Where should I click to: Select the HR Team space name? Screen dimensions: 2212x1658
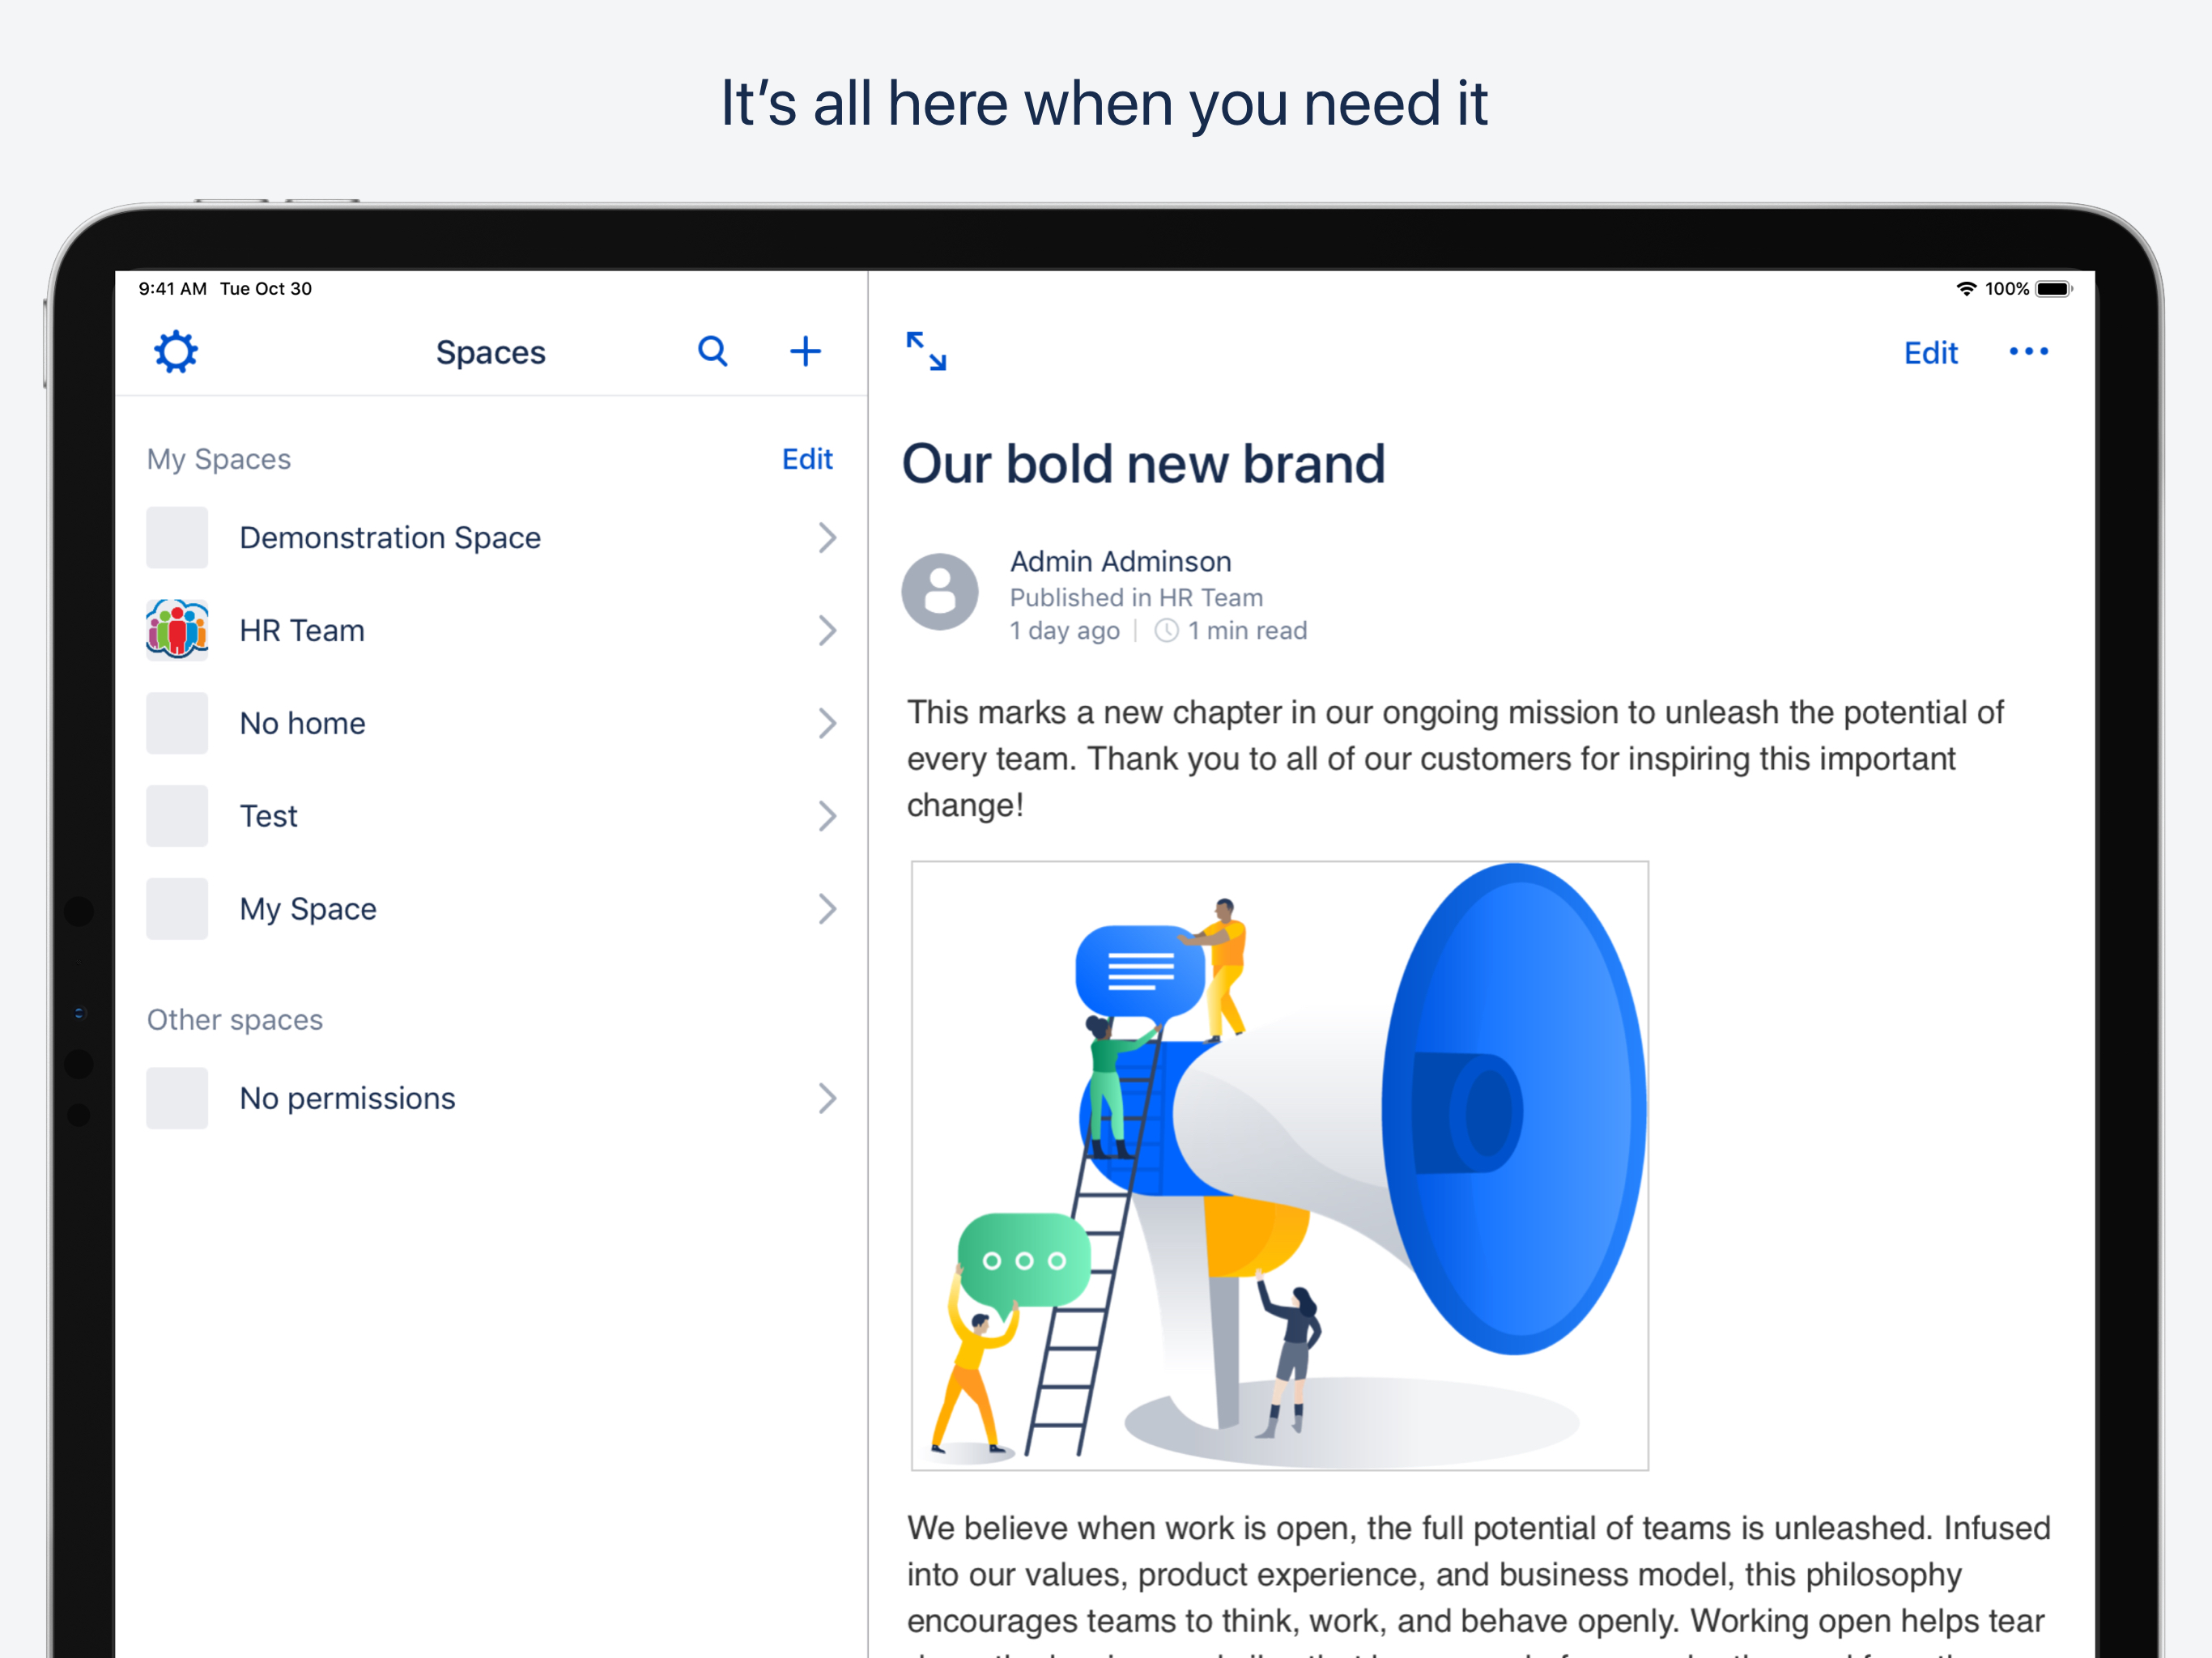tap(302, 631)
